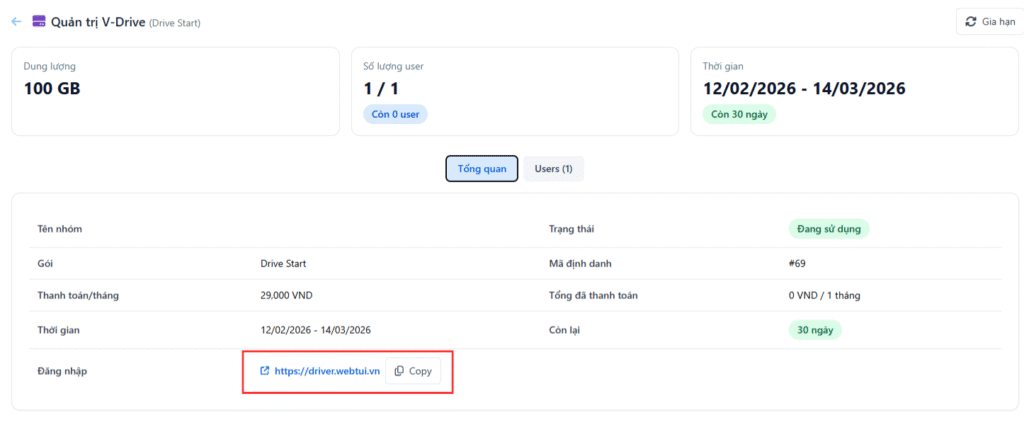Click the '30 ngày' remaining badge
This screenshot has width=1024, height=423.
814,329
